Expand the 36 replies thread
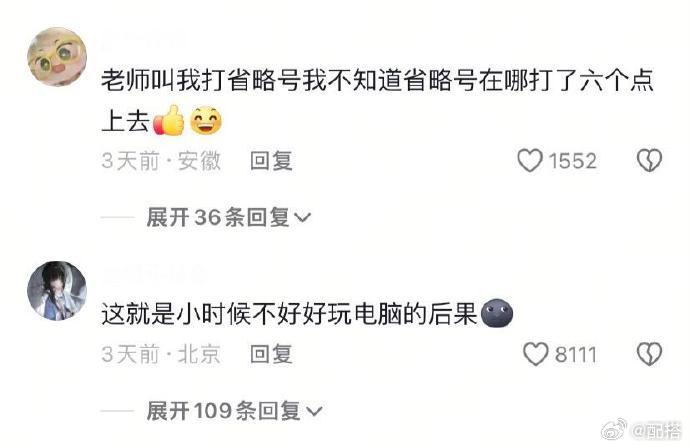Screen dimensions: 690x448 pyautogui.click(x=228, y=217)
